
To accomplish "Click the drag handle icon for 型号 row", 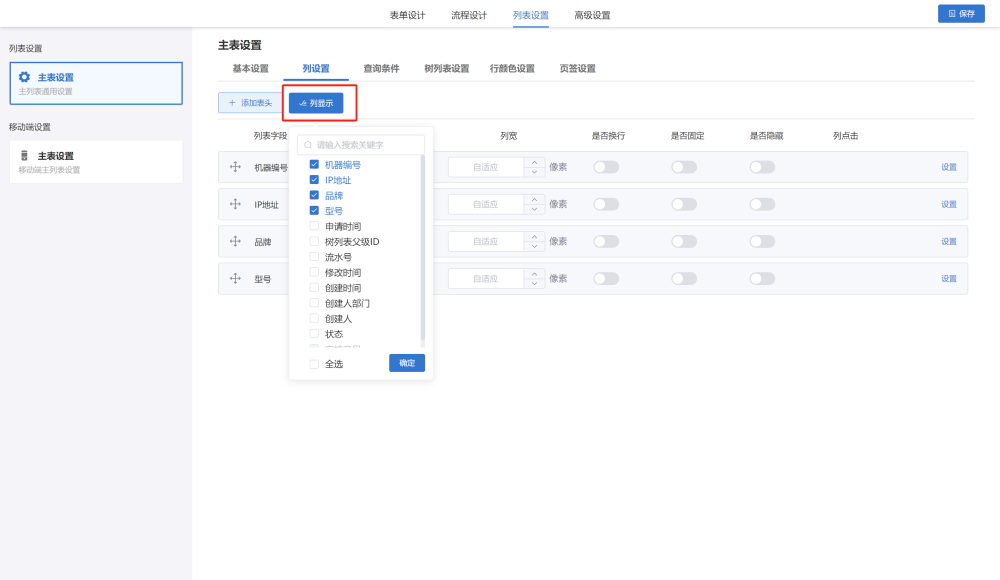I will click(236, 278).
